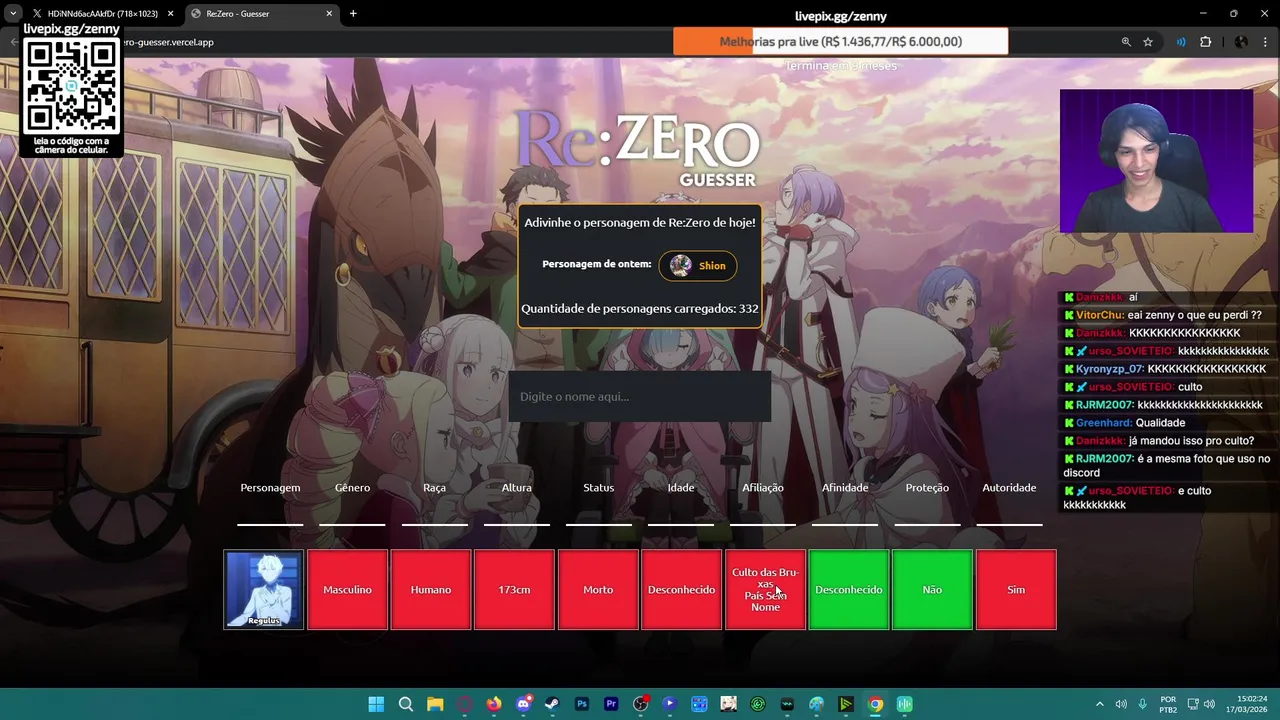
Task: Click the streamer webcam overlay
Action: [1156, 161]
